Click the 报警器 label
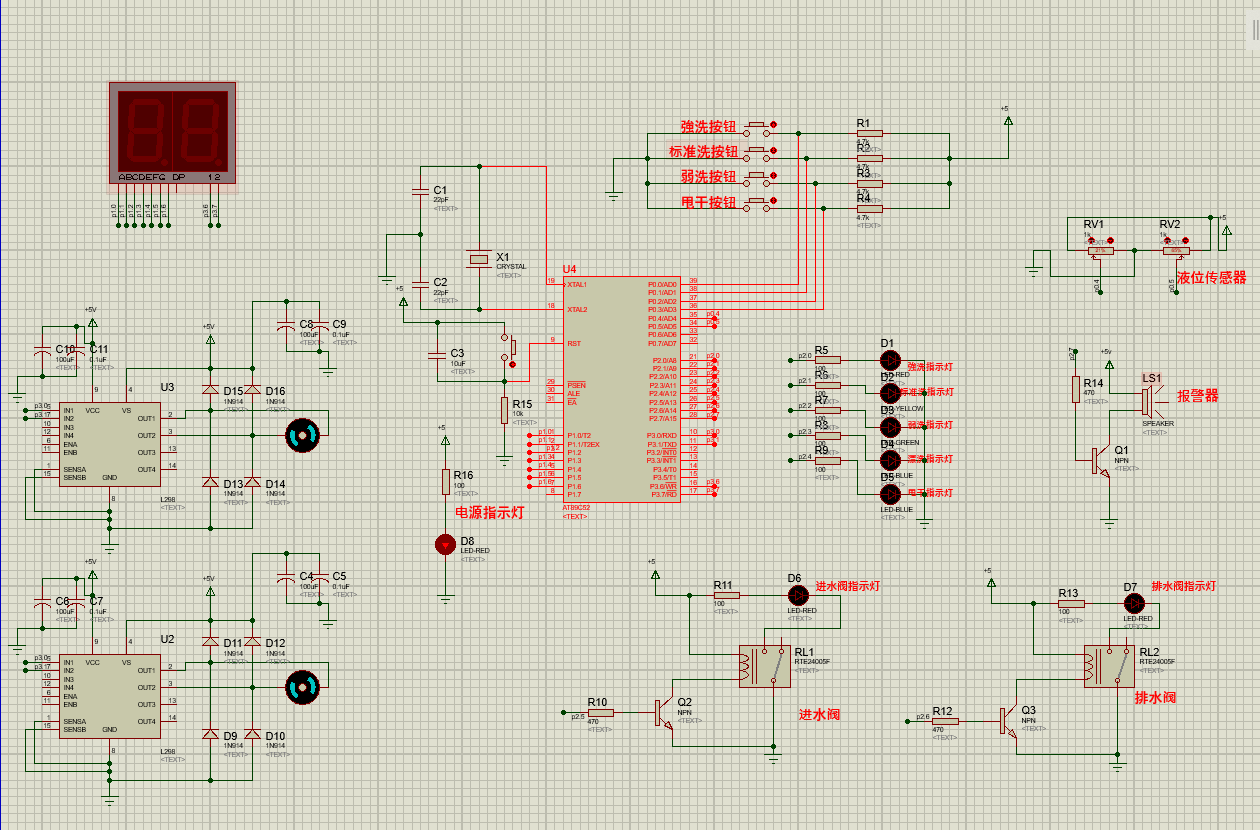1260x830 pixels. (1198, 396)
